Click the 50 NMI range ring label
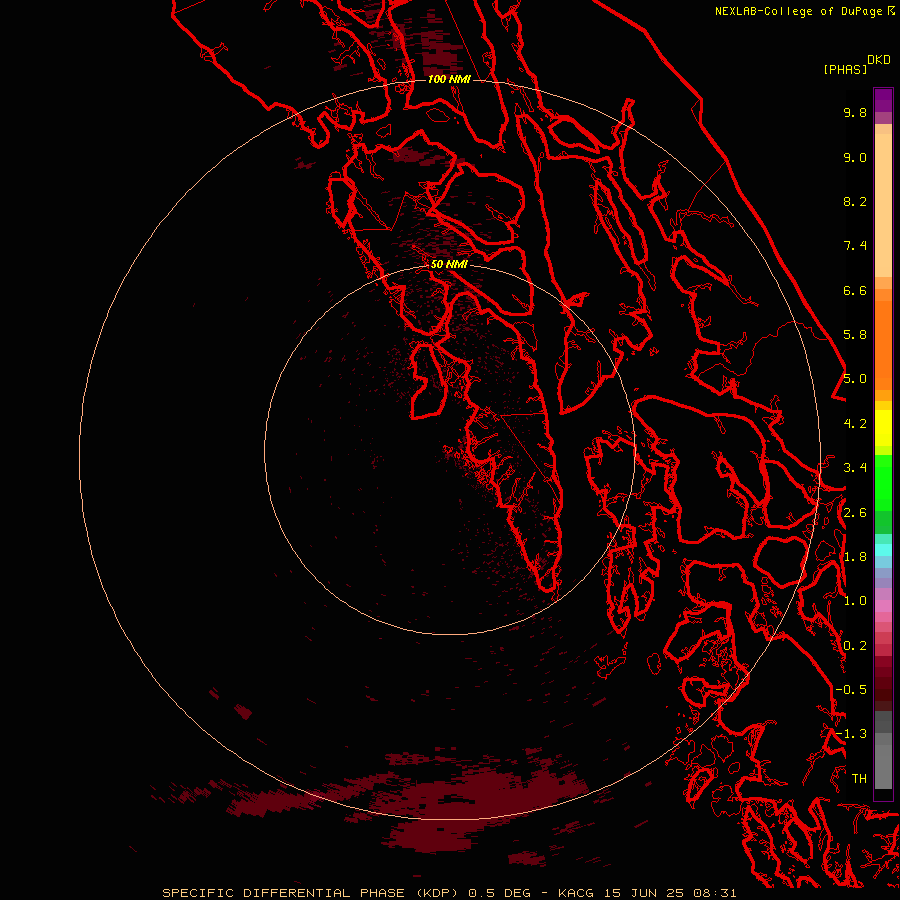Screen dimensions: 900x900 pyautogui.click(x=449, y=264)
